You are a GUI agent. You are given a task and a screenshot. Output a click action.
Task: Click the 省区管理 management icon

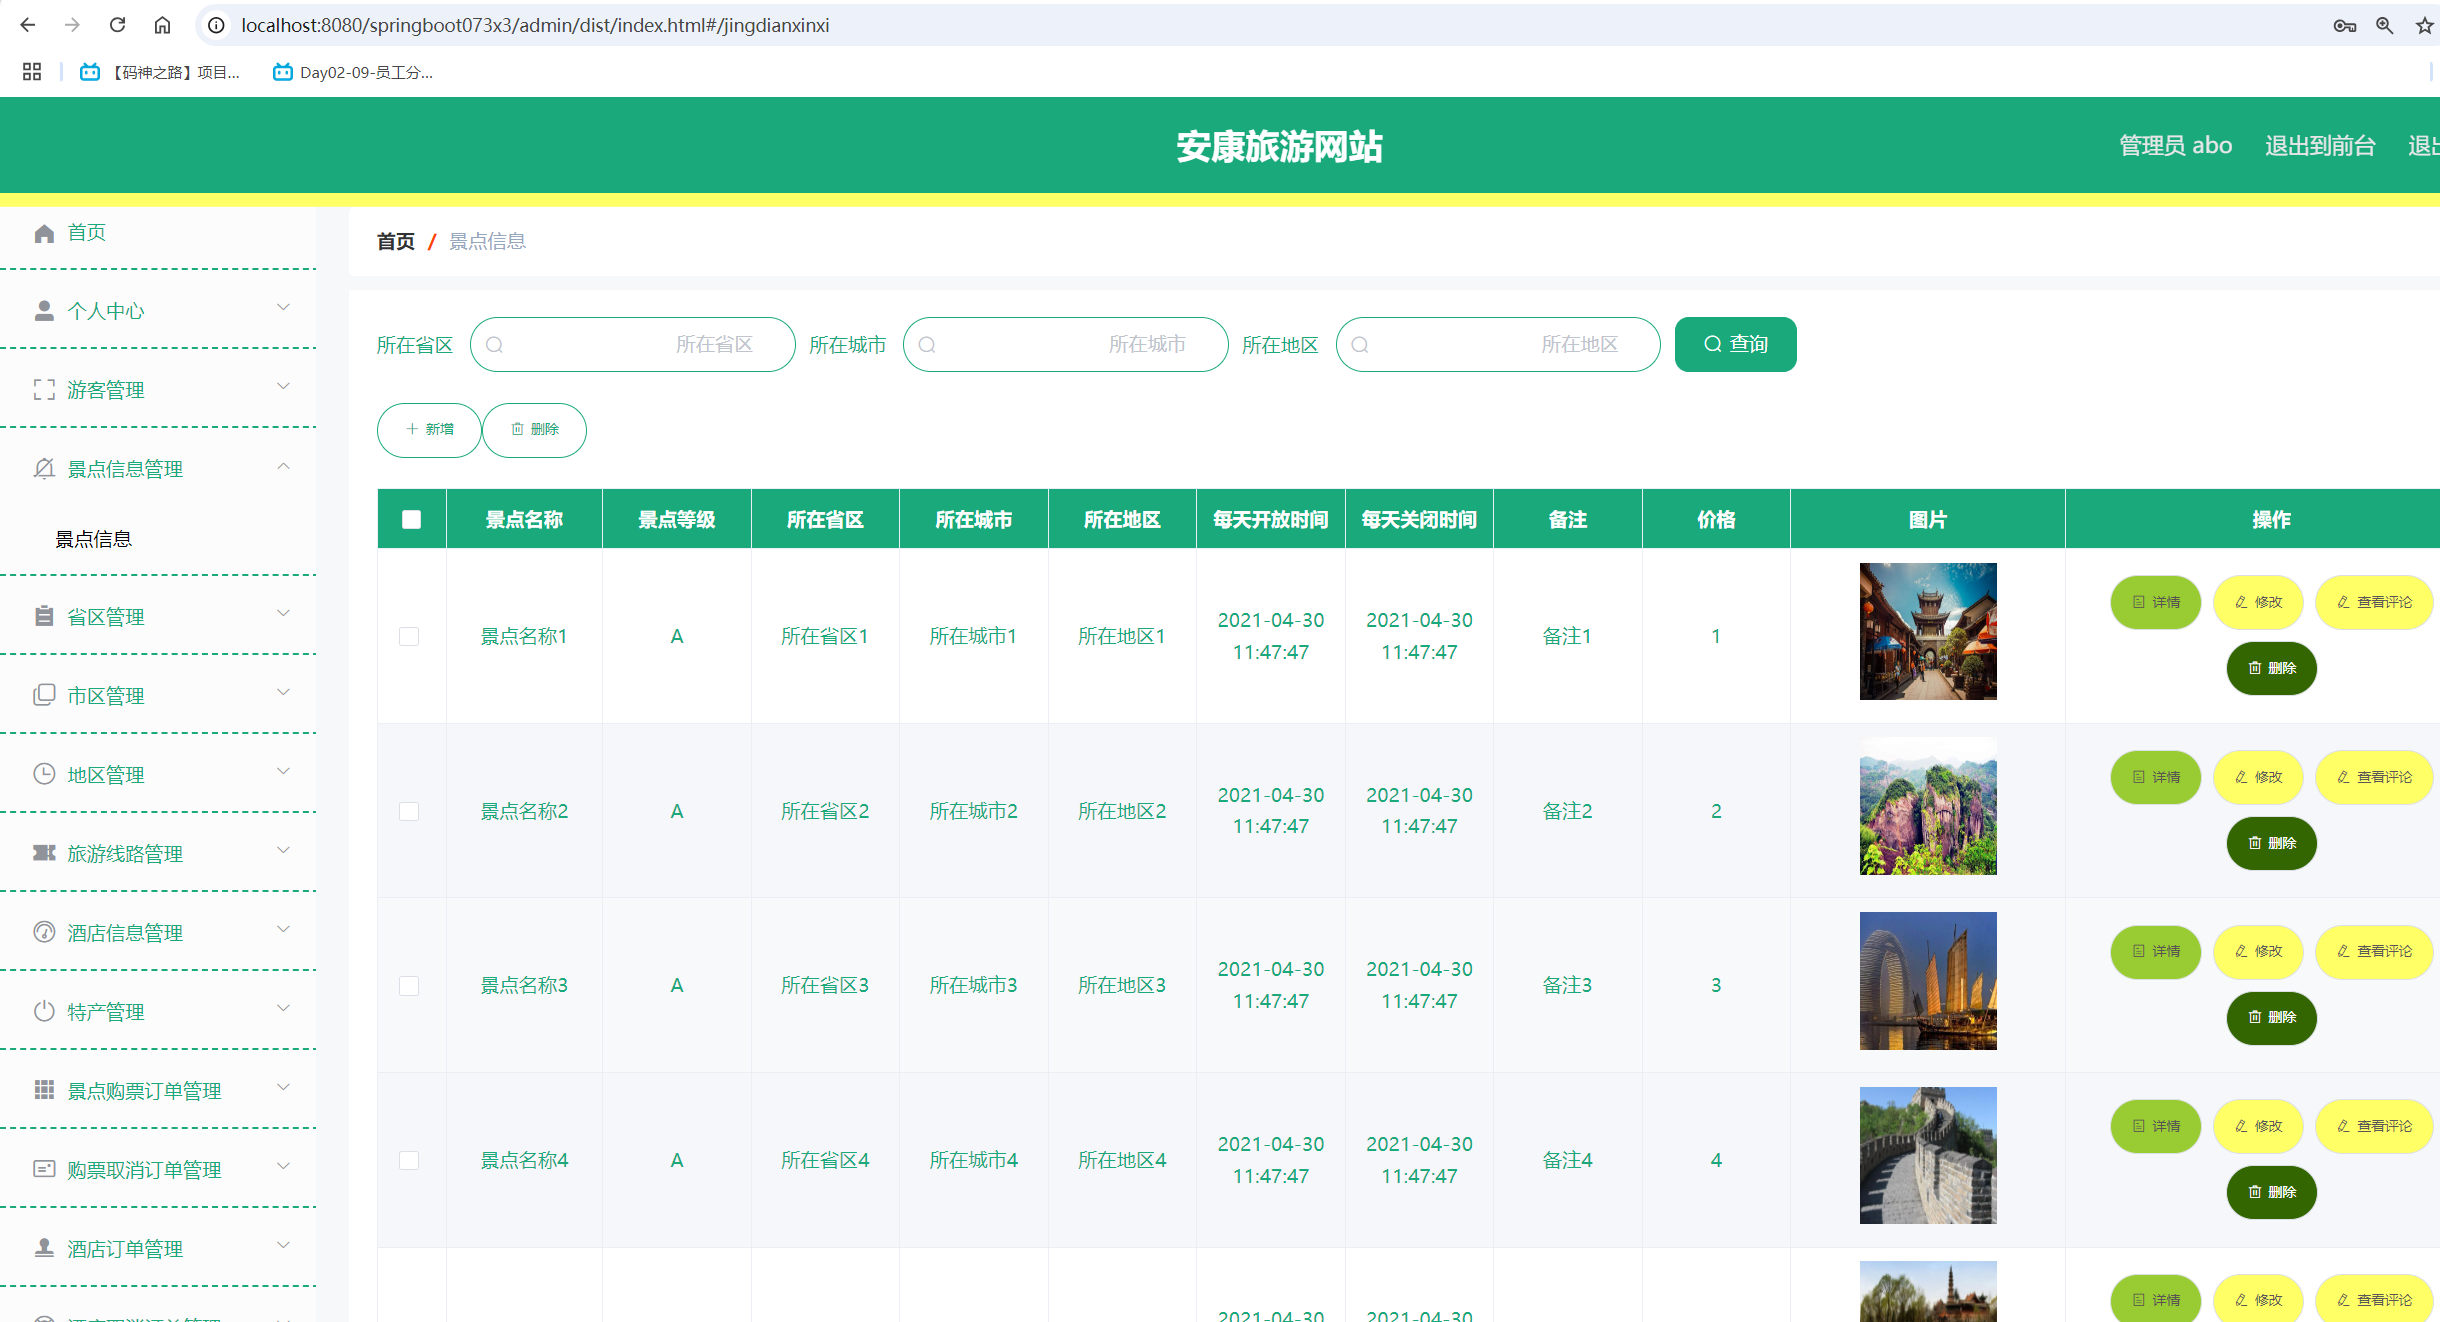pyautogui.click(x=44, y=616)
